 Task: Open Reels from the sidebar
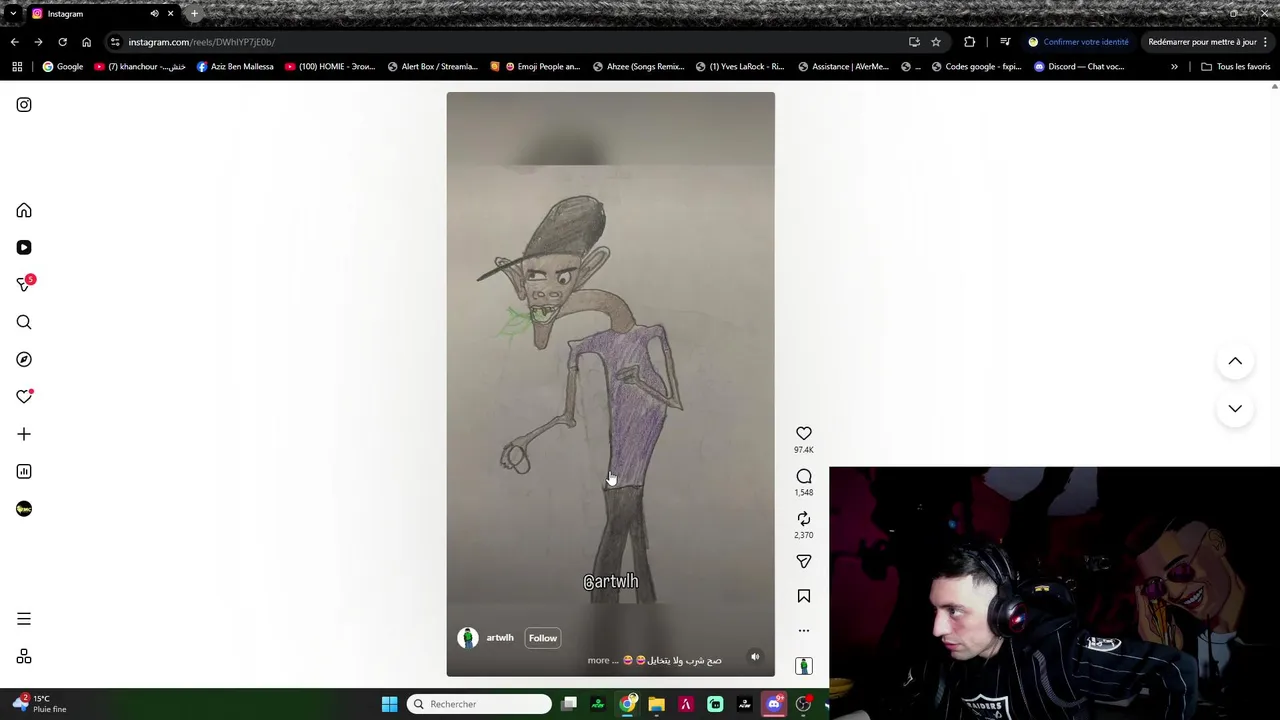click(x=24, y=248)
